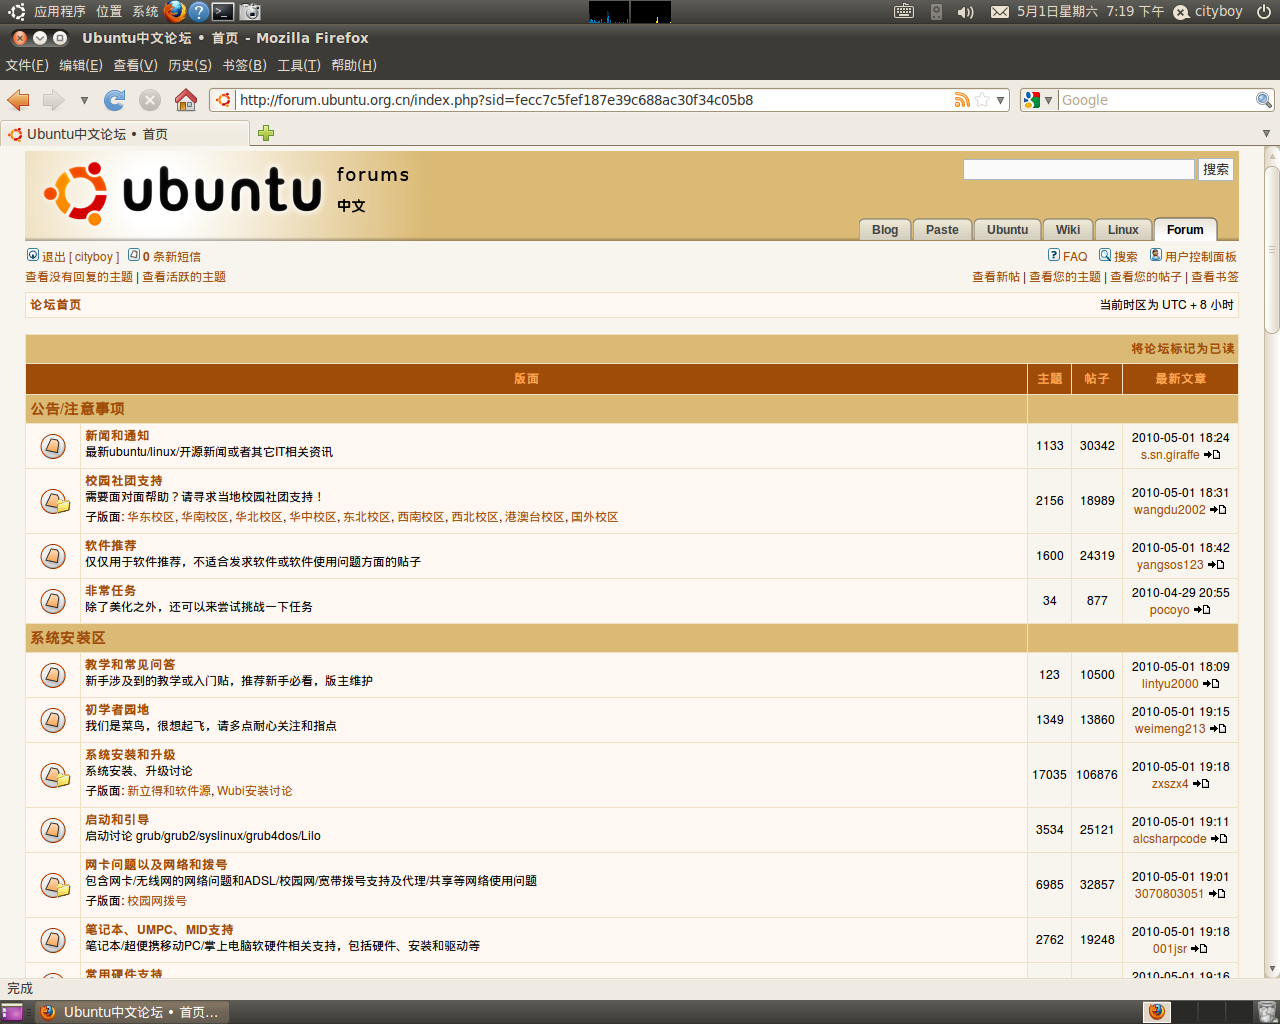This screenshot has width=1280, height=1024.
Task: Switch to the Blog site tab
Action: [x=885, y=230]
